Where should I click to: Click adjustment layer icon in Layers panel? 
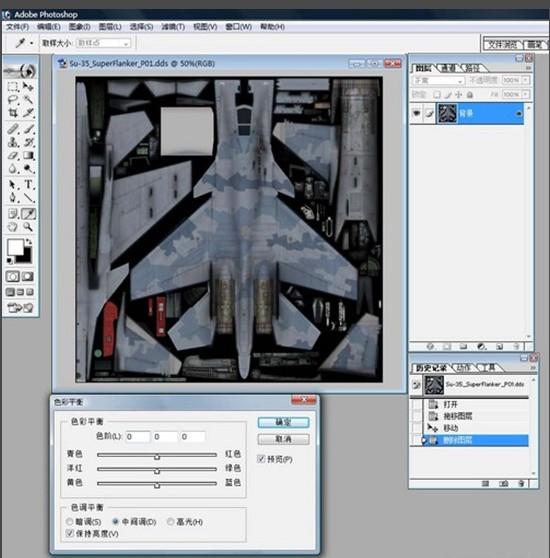pos(481,346)
